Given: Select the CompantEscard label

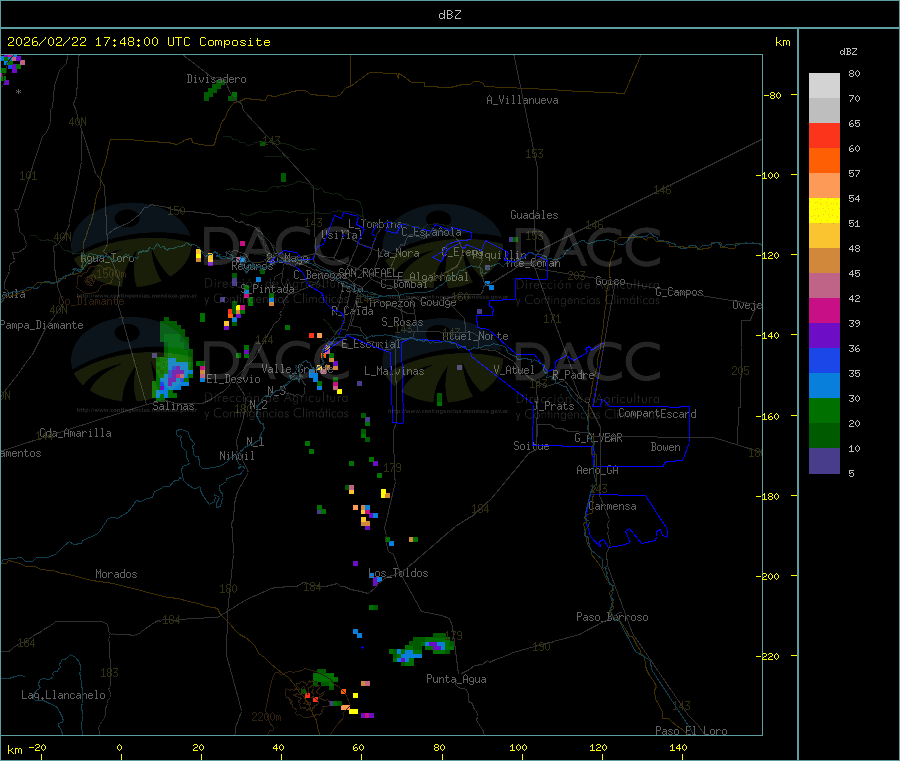Looking at the screenshot, I should click(x=658, y=414).
